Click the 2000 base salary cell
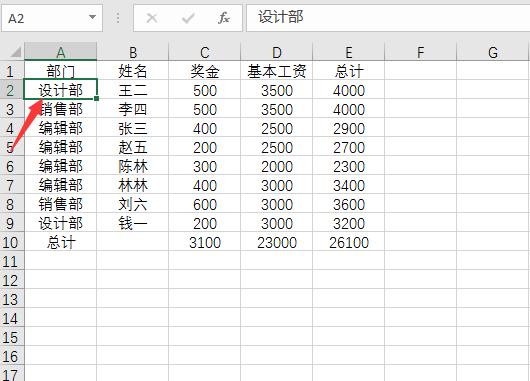 276,166
